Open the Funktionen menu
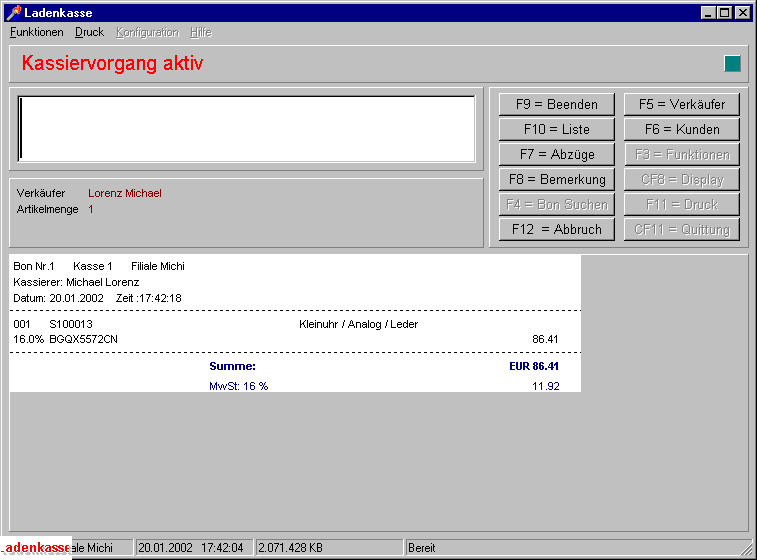757x560 pixels. (x=36, y=32)
